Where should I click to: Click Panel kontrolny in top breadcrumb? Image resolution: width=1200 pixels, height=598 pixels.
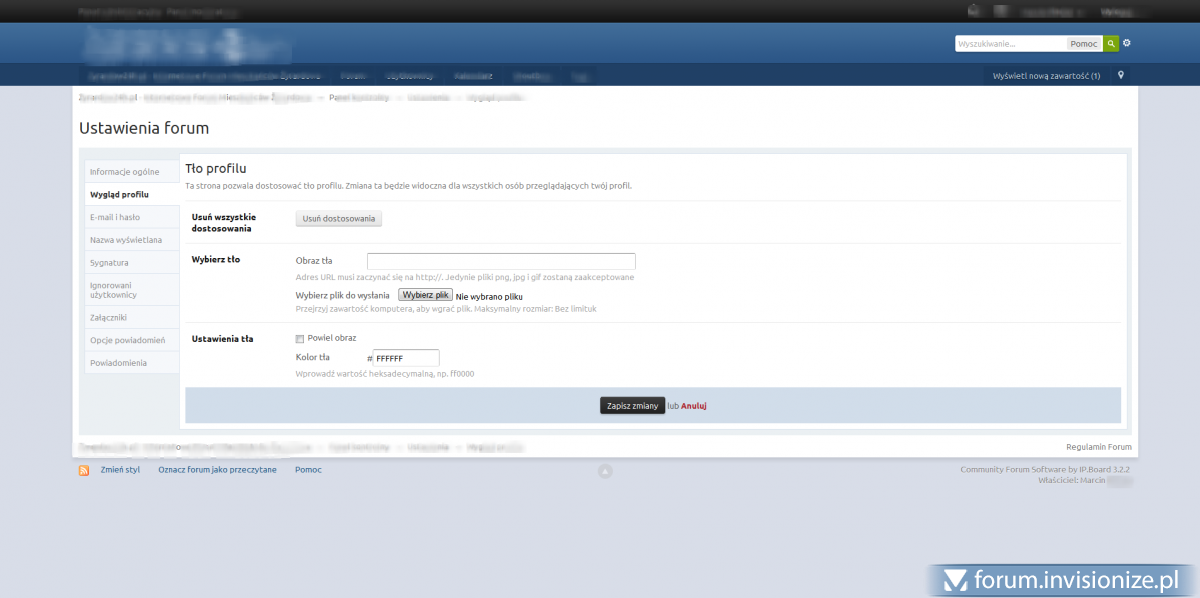tap(358, 97)
